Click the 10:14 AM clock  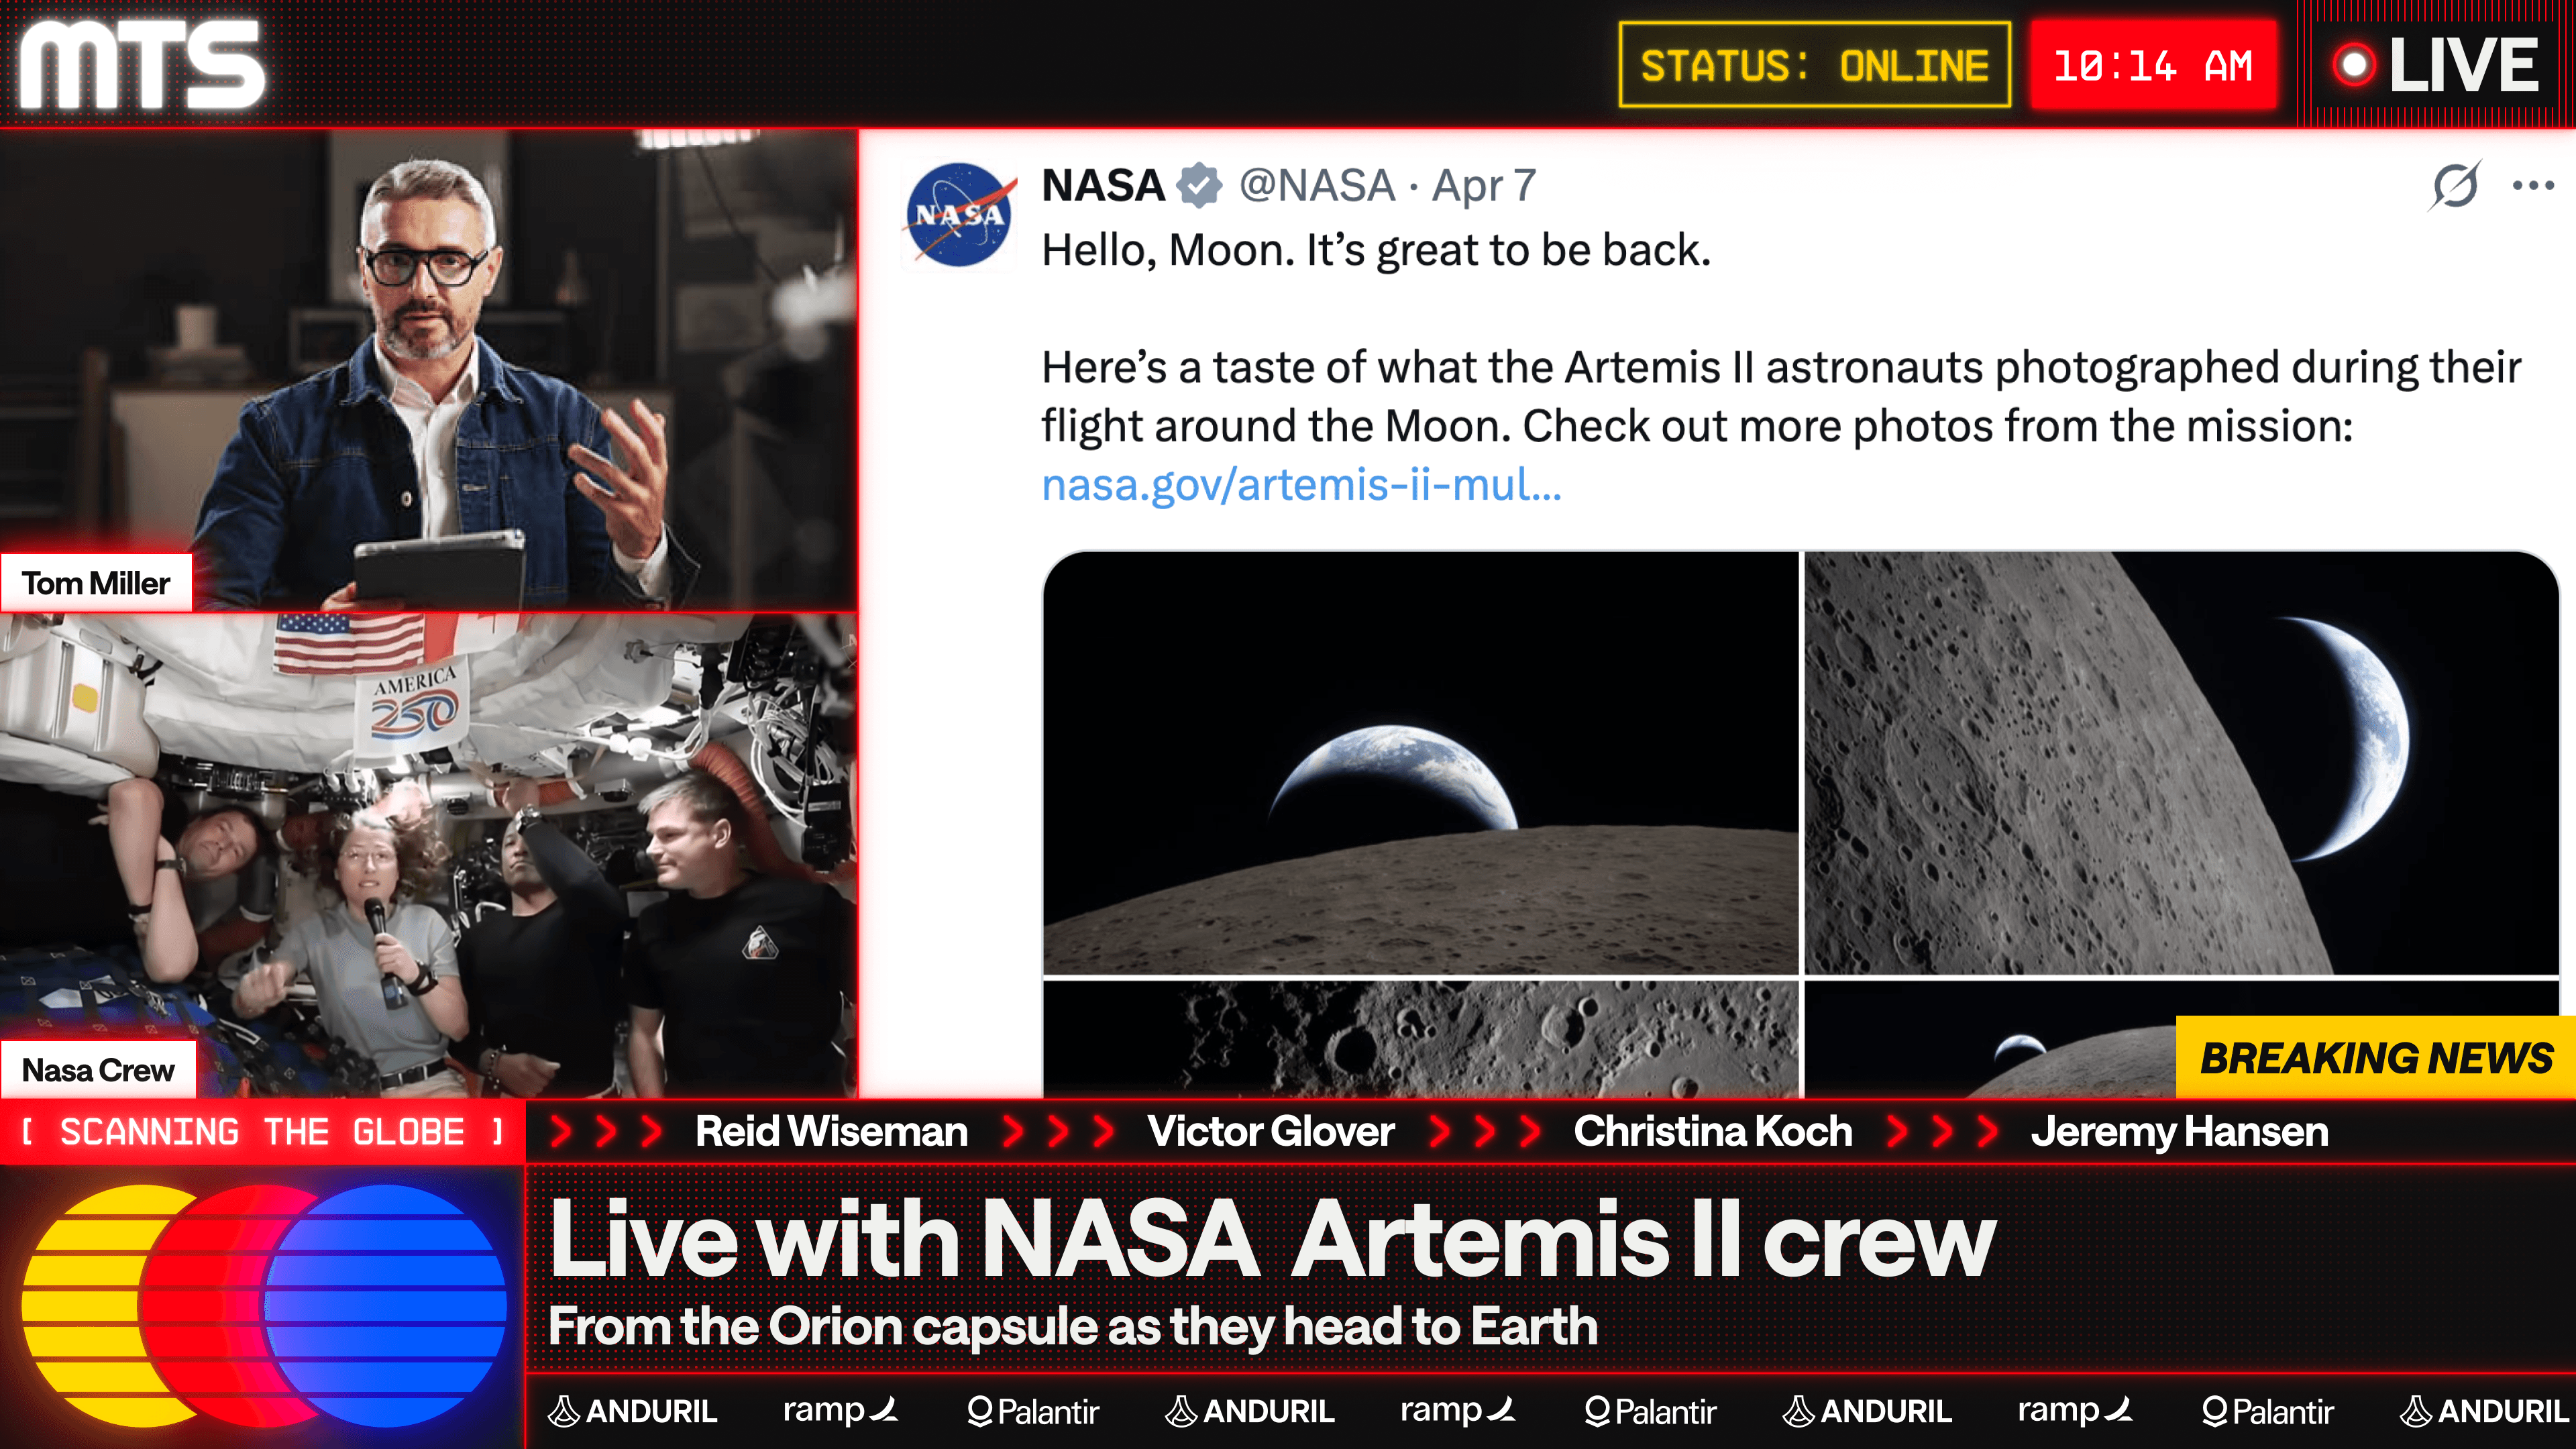(x=2153, y=66)
